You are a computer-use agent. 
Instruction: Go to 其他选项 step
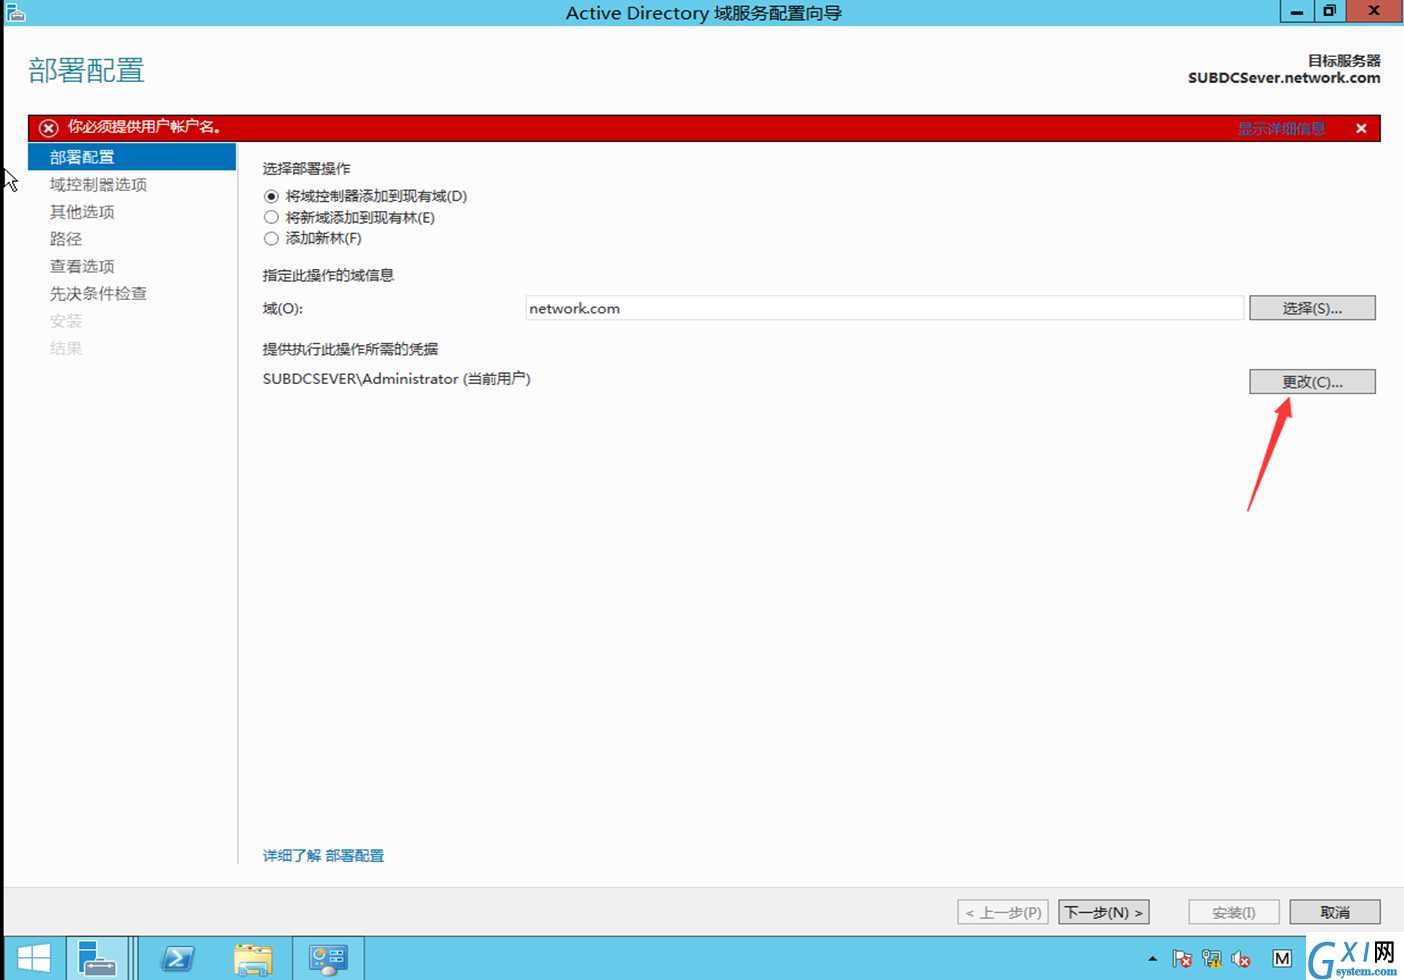82,211
